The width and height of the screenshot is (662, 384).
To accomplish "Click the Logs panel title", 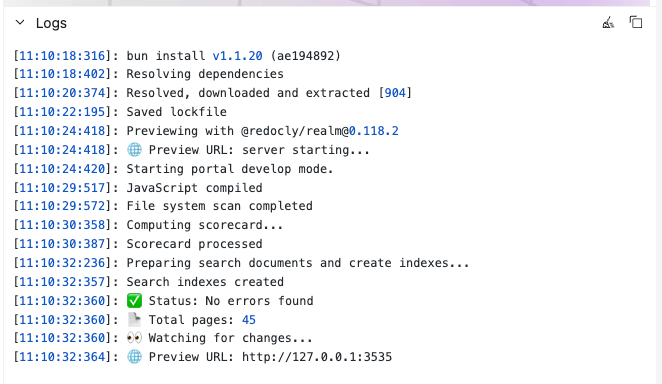I will tap(51, 23).
